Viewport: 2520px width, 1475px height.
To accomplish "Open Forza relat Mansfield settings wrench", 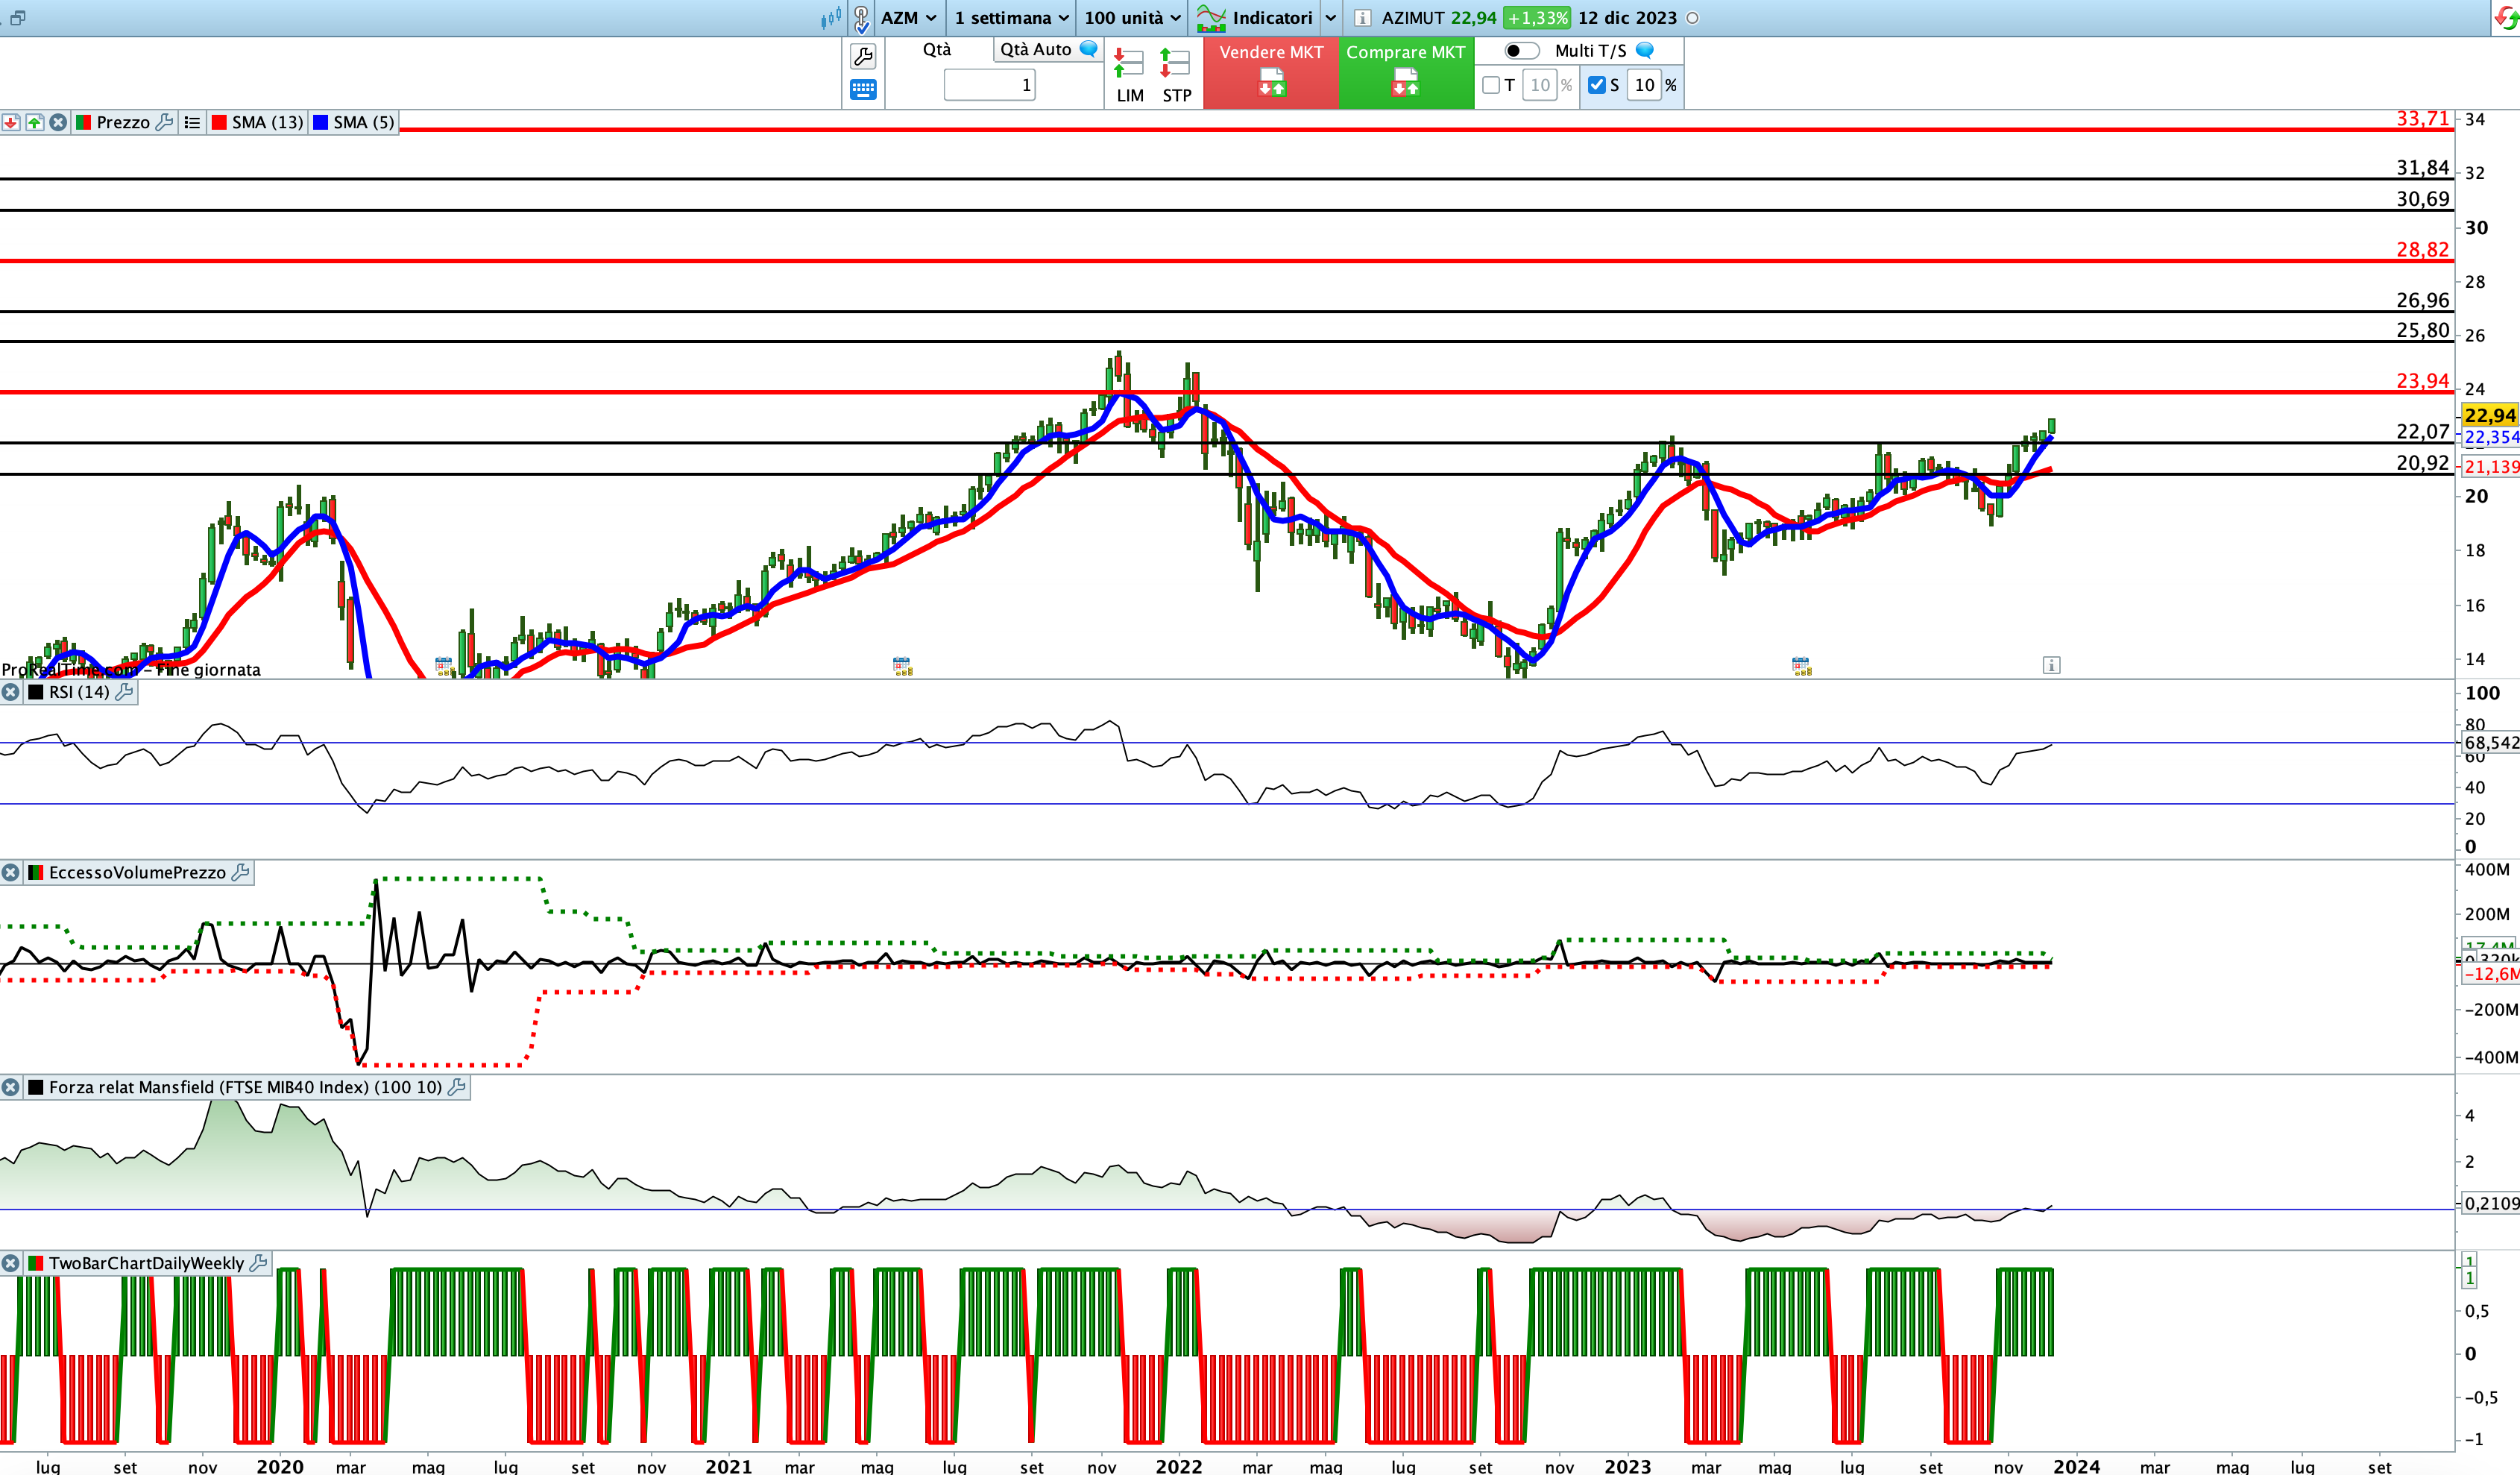I will coord(457,1087).
